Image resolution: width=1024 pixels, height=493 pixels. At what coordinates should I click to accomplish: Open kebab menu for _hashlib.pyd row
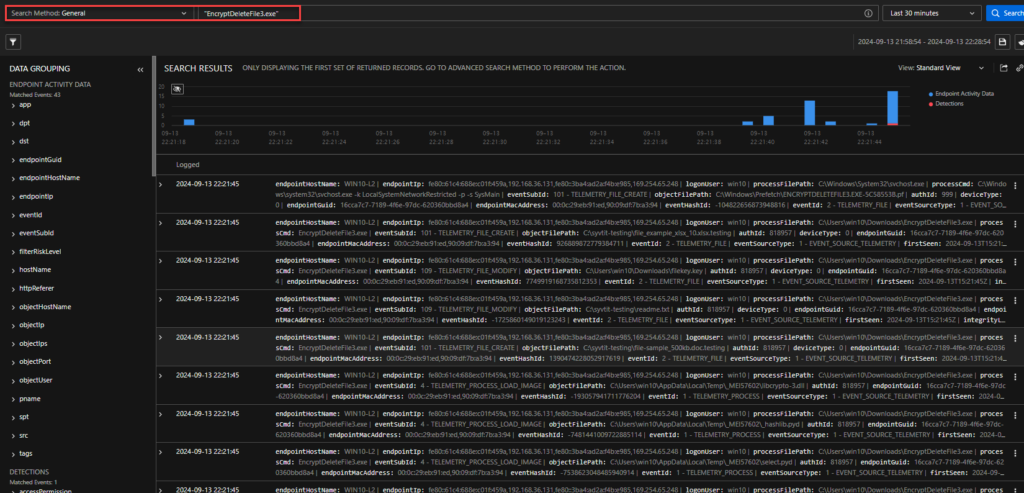click(x=1014, y=415)
